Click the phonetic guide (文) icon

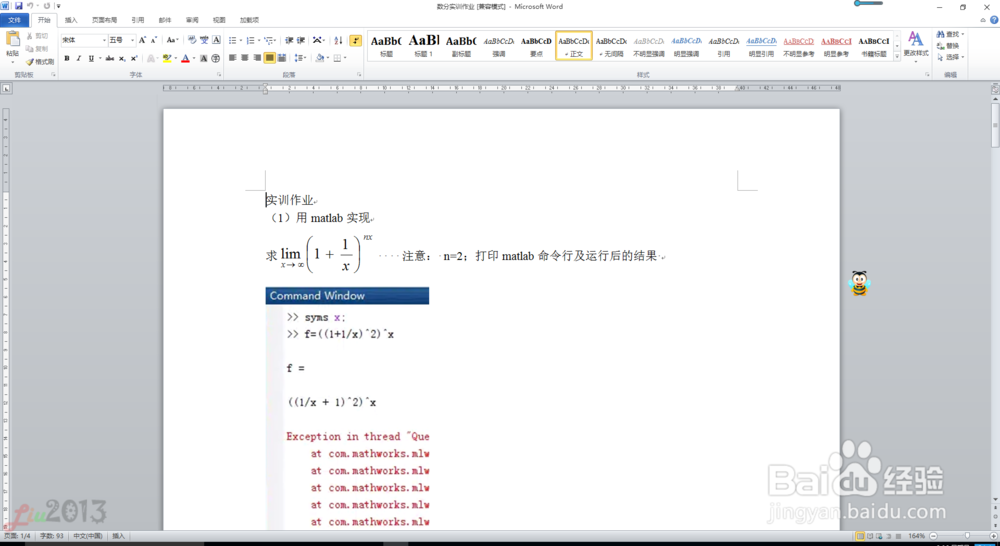pyautogui.click(x=204, y=40)
